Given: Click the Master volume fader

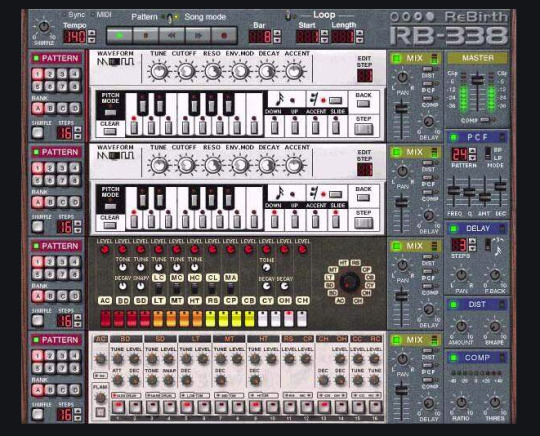Looking at the screenshot, I should pyautogui.click(x=477, y=81).
